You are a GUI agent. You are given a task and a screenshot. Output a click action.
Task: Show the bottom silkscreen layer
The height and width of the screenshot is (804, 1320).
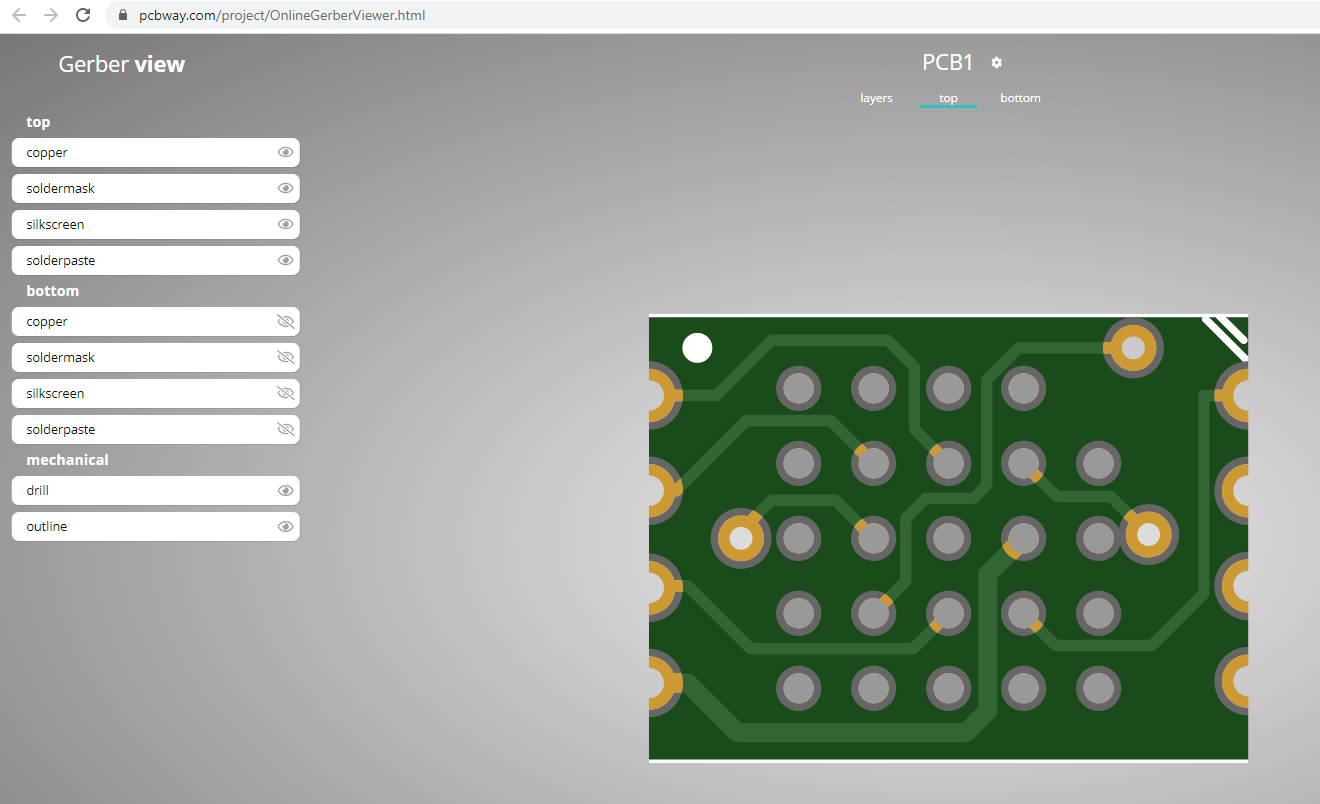pyautogui.click(x=285, y=394)
